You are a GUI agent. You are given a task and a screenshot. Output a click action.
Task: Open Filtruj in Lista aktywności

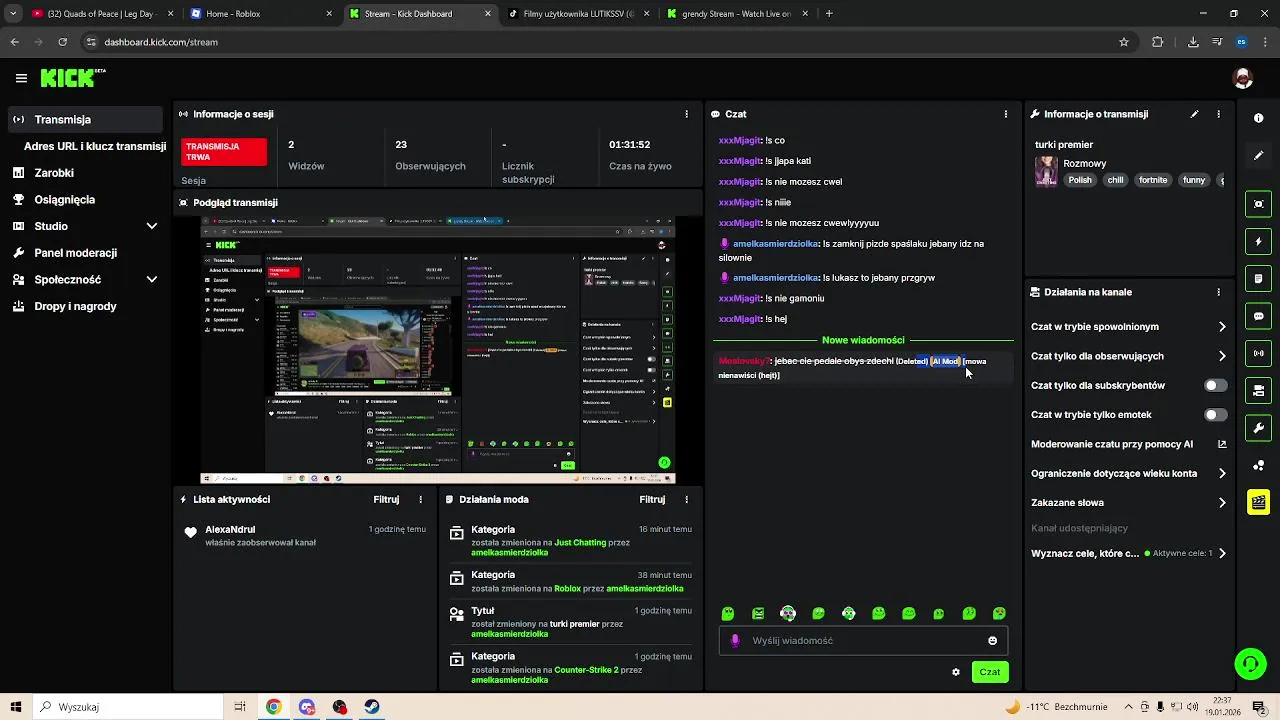pos(386,499)
